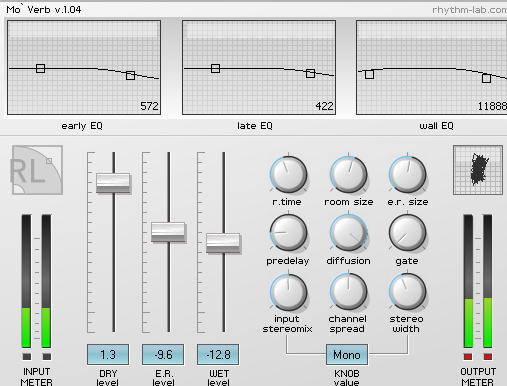Click the r.time knob
Viewport: 507px width, 386px height.
(288, 174)
